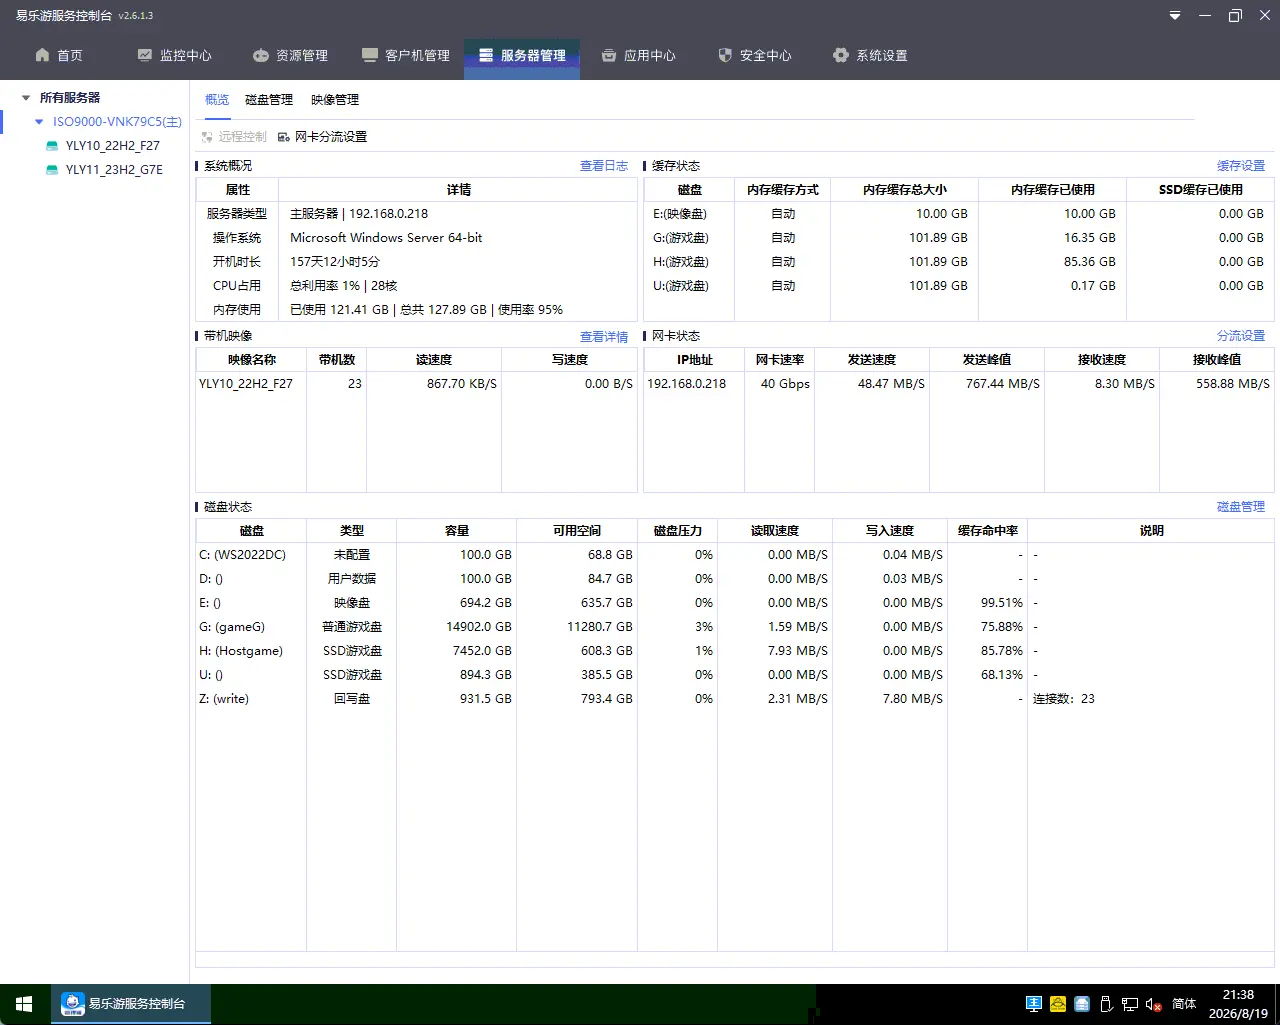Open the 客户机管理 monitor icon
The width and height of the screenshot is (1280, 1025).
click(370, 55)
